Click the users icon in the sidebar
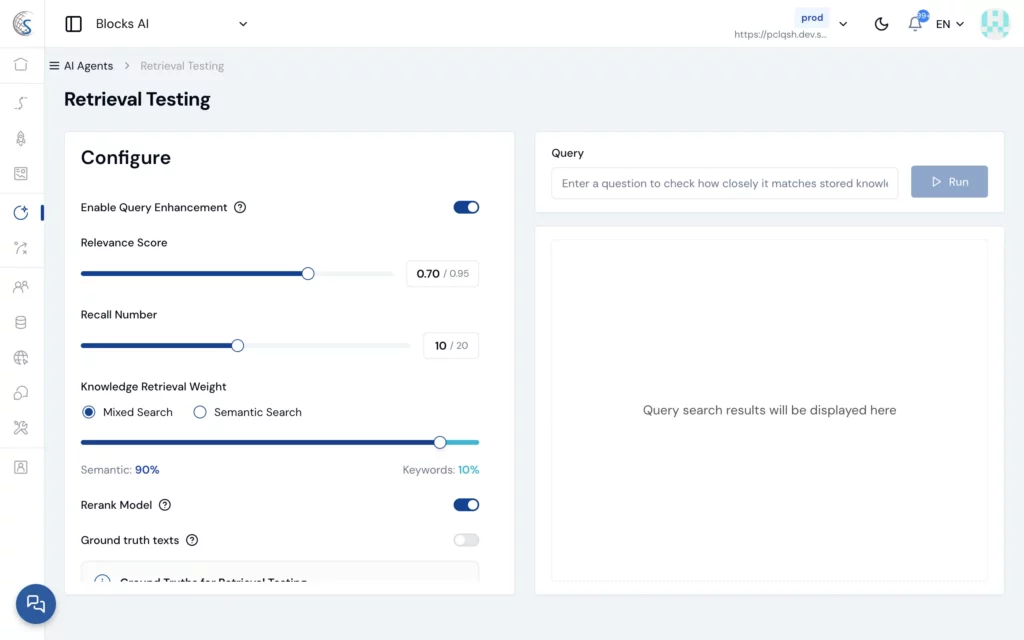 21,287
